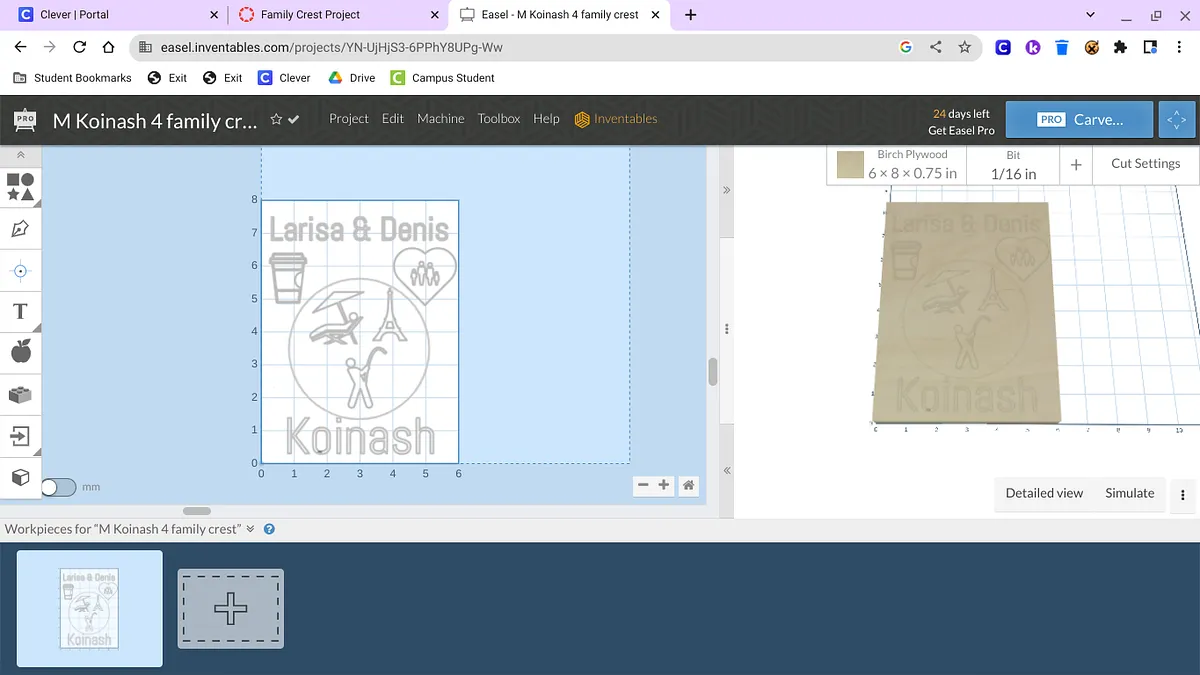Click the Import file icon
1200x675 pixels.
[x=20, y=436]
